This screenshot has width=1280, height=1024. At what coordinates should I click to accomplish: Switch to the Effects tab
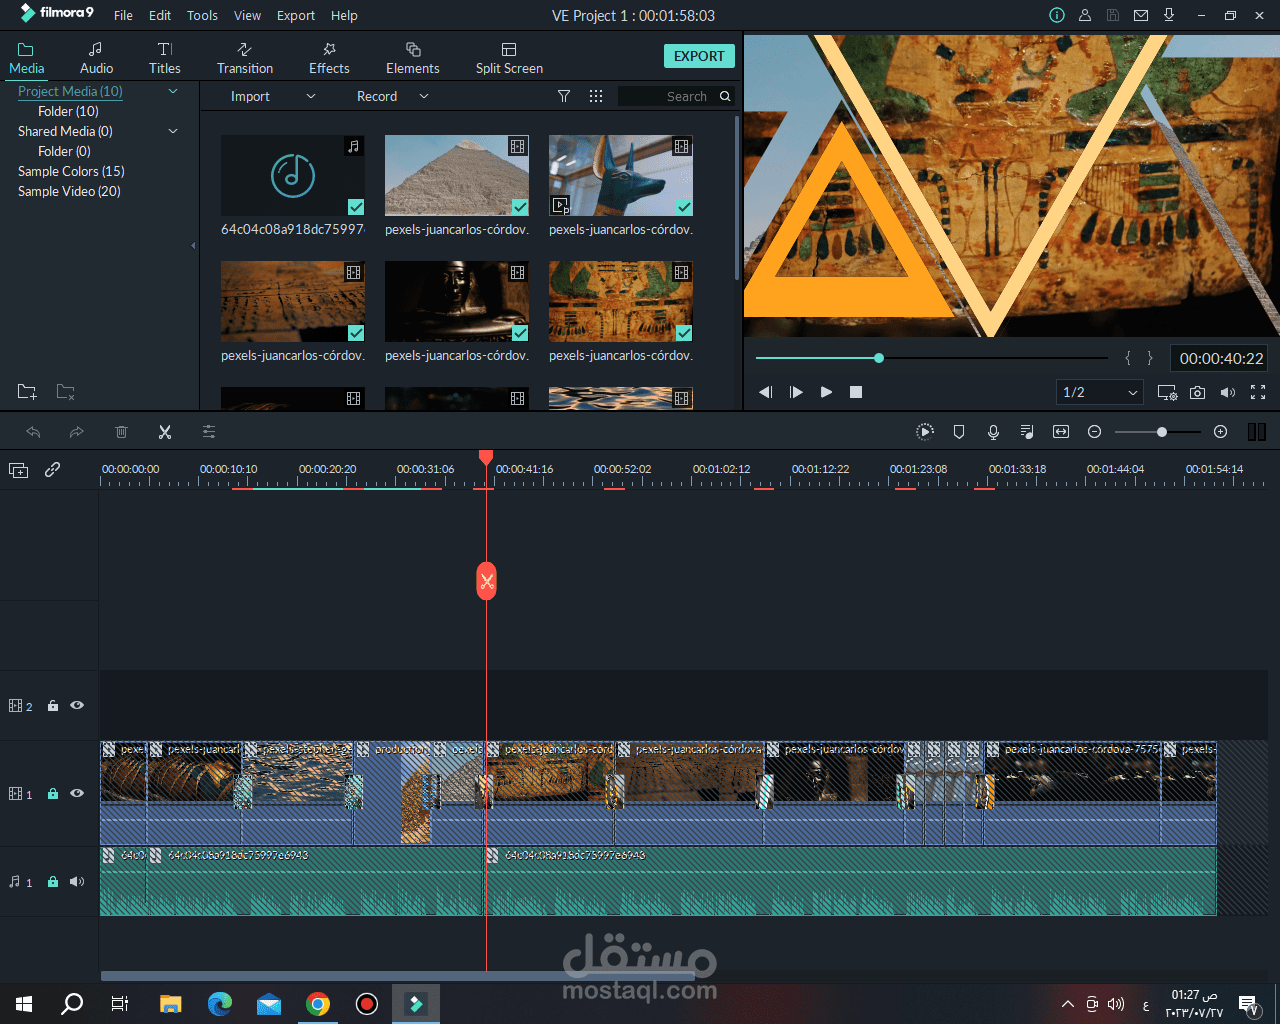pos(329,58)
